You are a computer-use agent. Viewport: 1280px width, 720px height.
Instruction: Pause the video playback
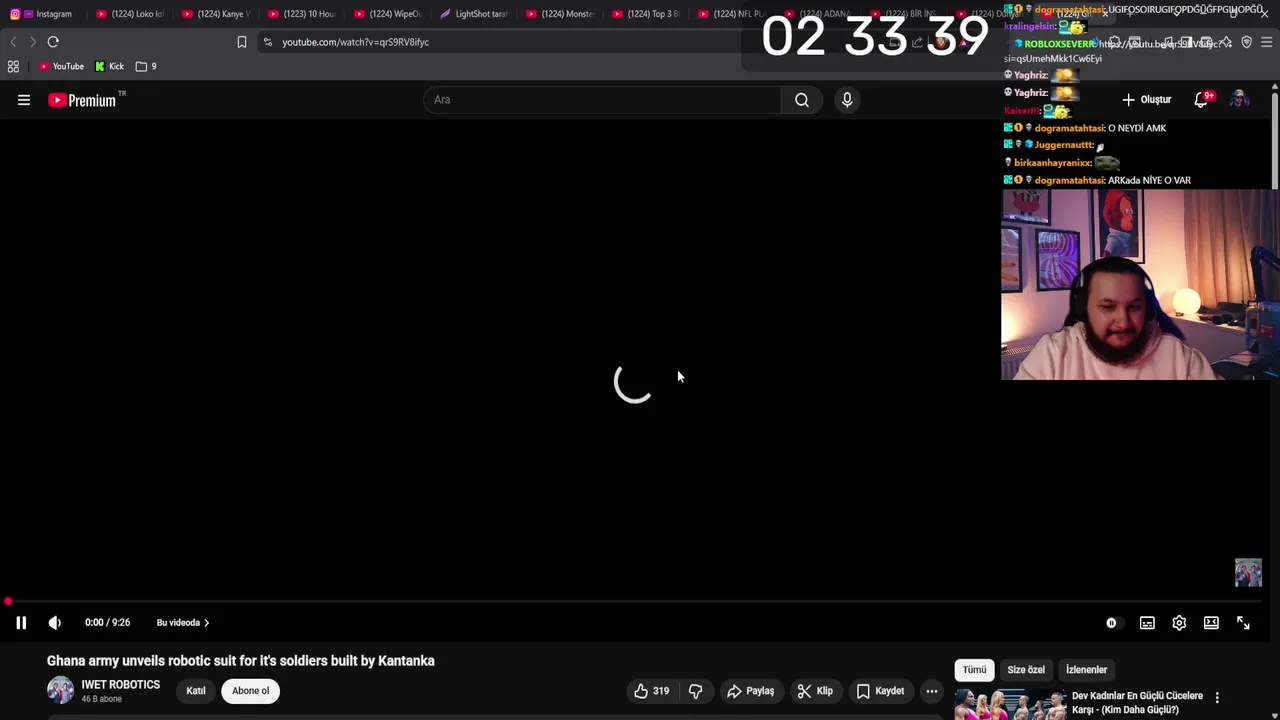[20, 623]
